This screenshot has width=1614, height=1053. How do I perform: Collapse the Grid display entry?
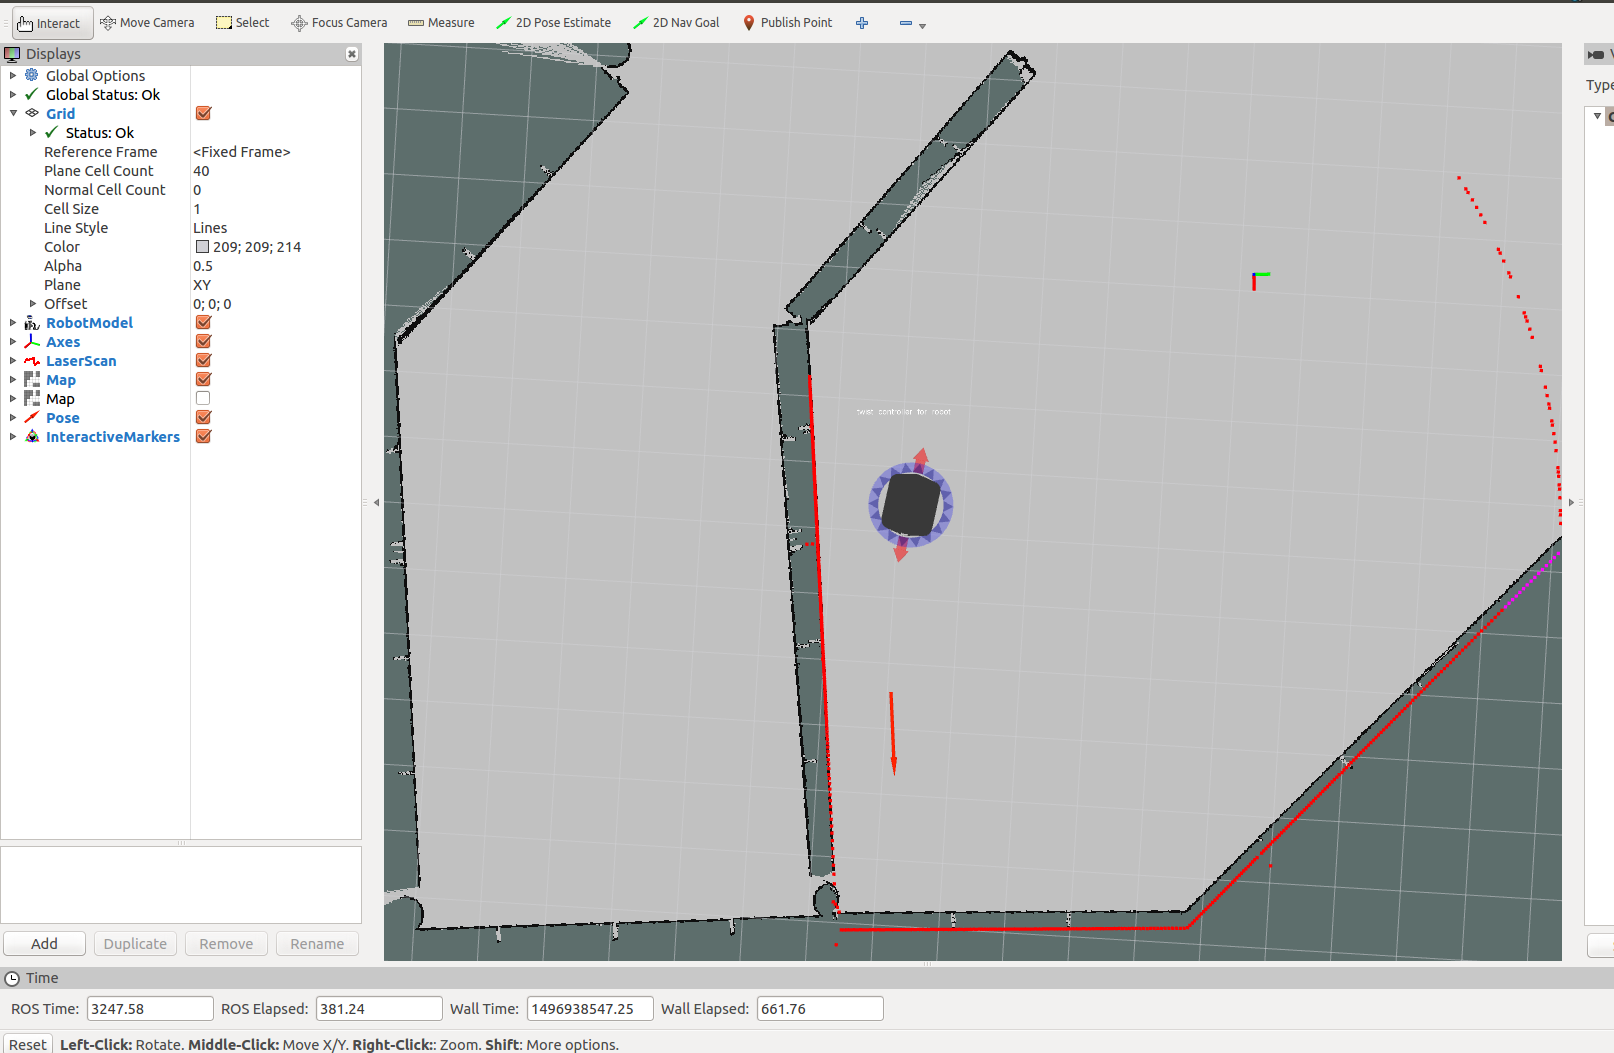tap(13, 114)
